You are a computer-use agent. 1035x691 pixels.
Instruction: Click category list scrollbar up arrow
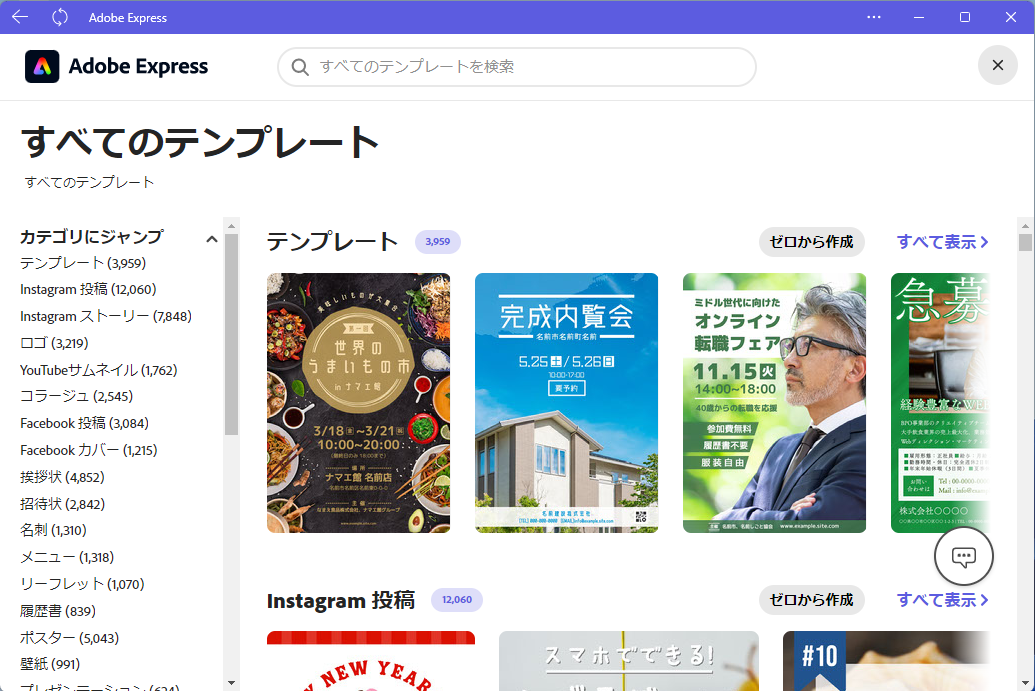(231, 226)
